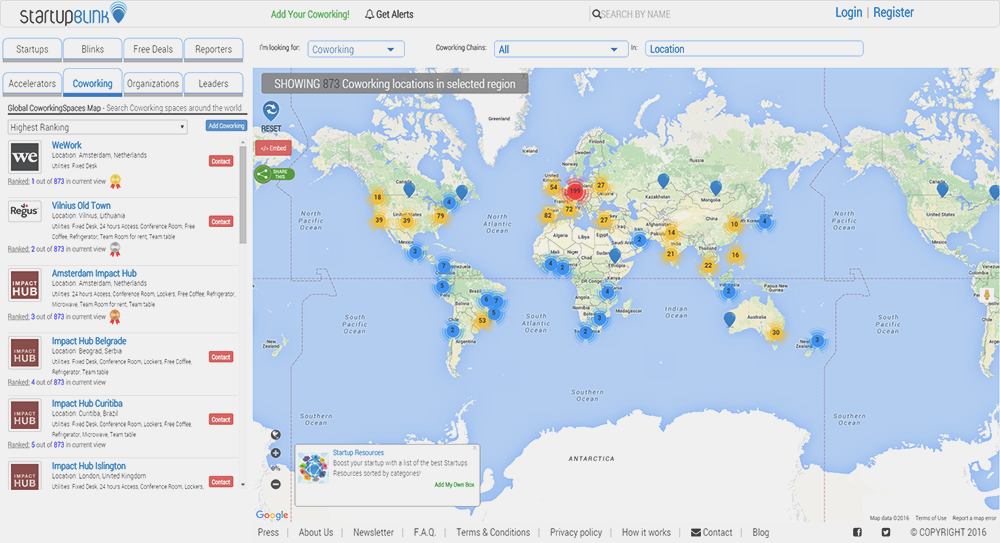Open the Login link
The width and height of the screenshot is (1000, 543).
click(848, 13)
